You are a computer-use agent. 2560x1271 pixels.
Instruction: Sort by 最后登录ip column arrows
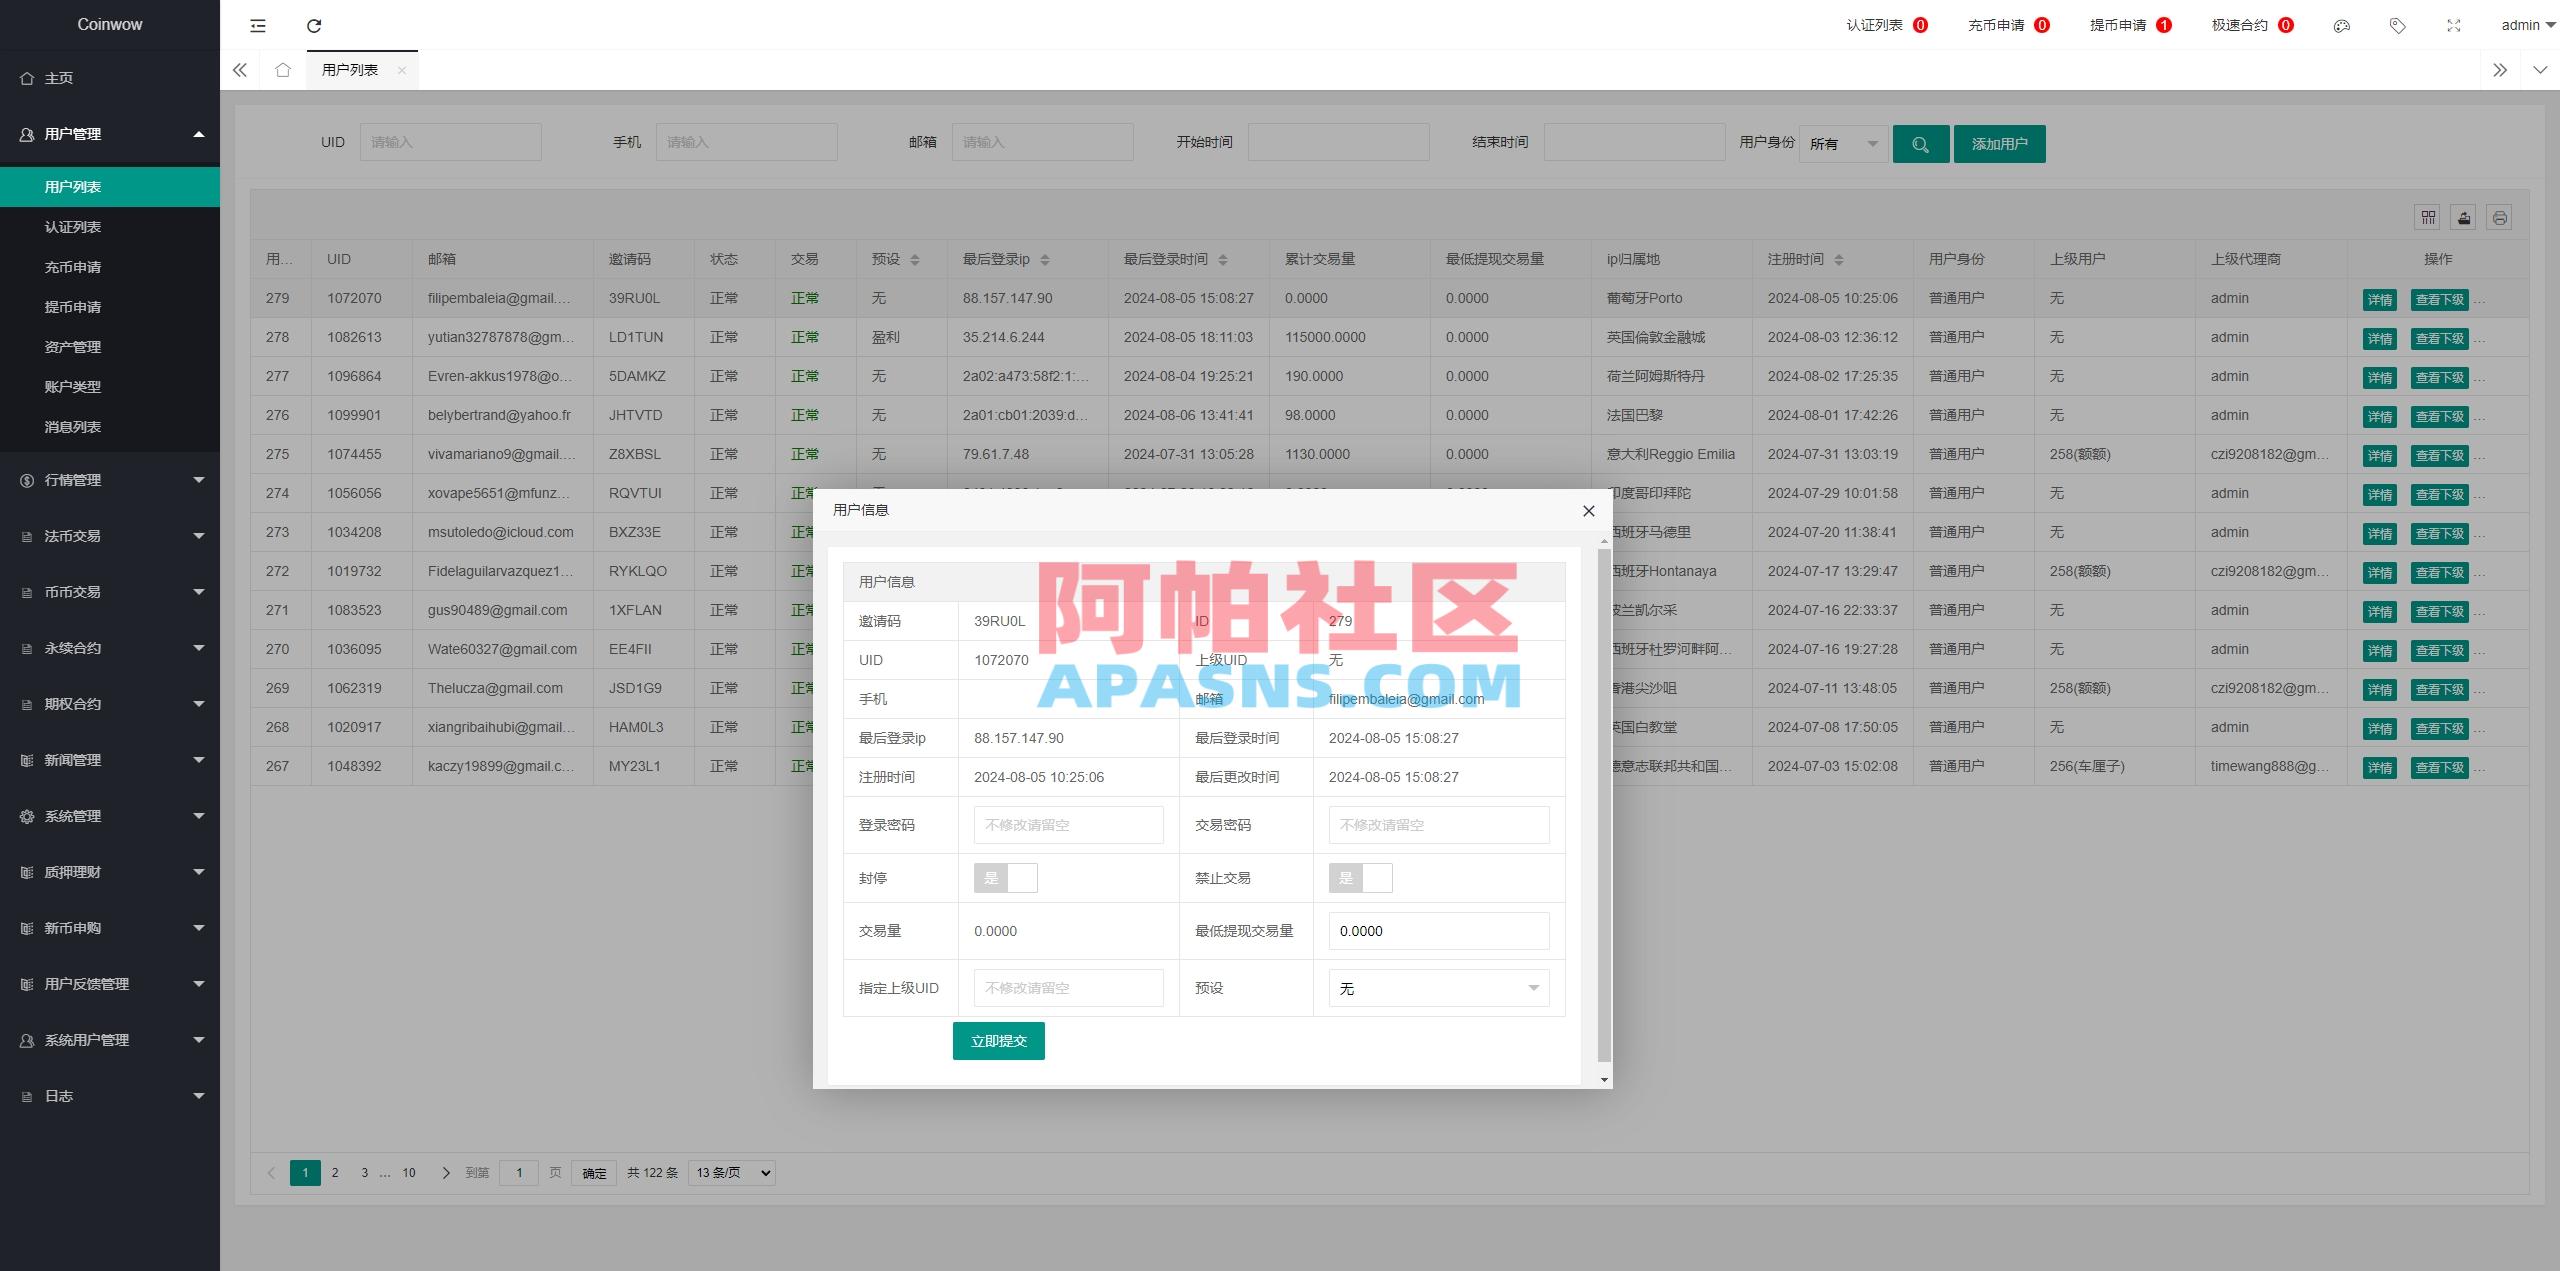coord(1045,260)
